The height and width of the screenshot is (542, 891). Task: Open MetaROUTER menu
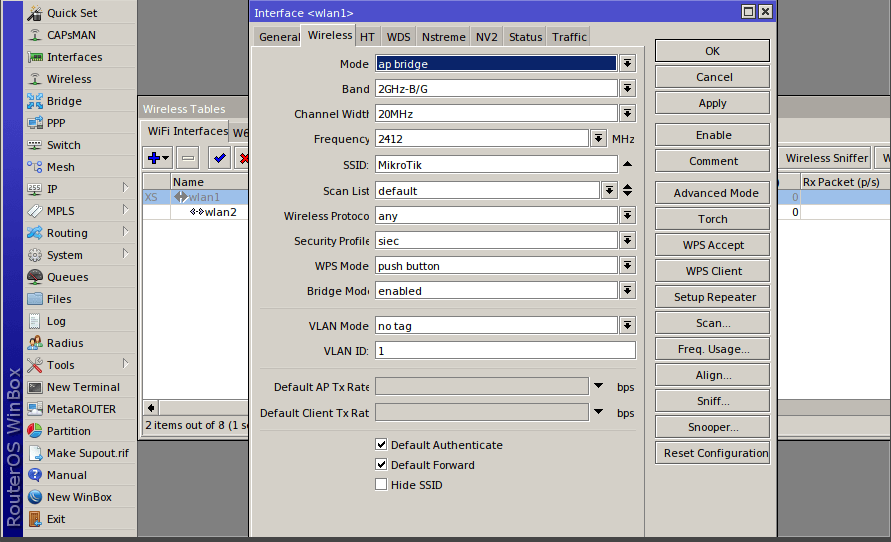(81, 409)
